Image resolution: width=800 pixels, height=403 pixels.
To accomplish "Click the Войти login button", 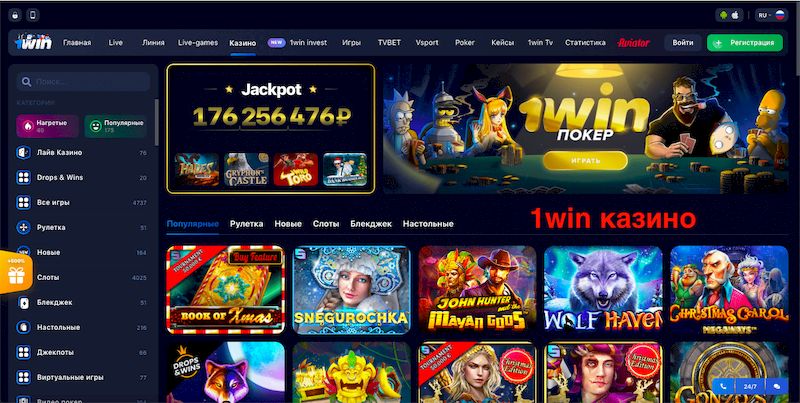I will pos(683,43).
